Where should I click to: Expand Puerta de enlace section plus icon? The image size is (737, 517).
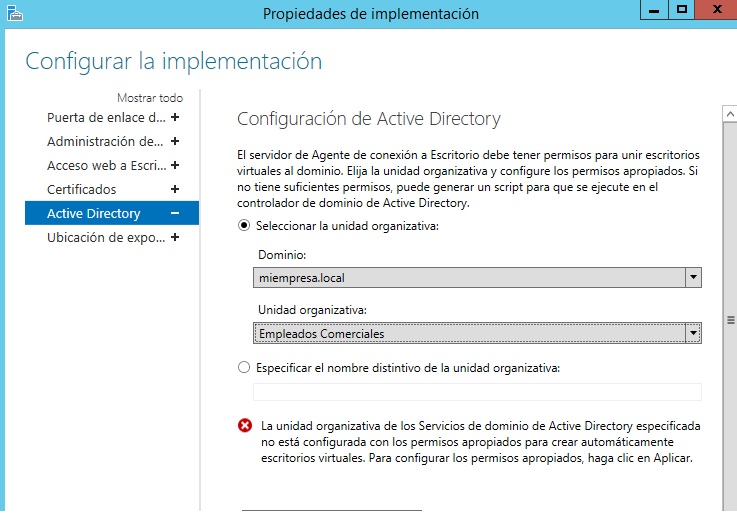175,117
